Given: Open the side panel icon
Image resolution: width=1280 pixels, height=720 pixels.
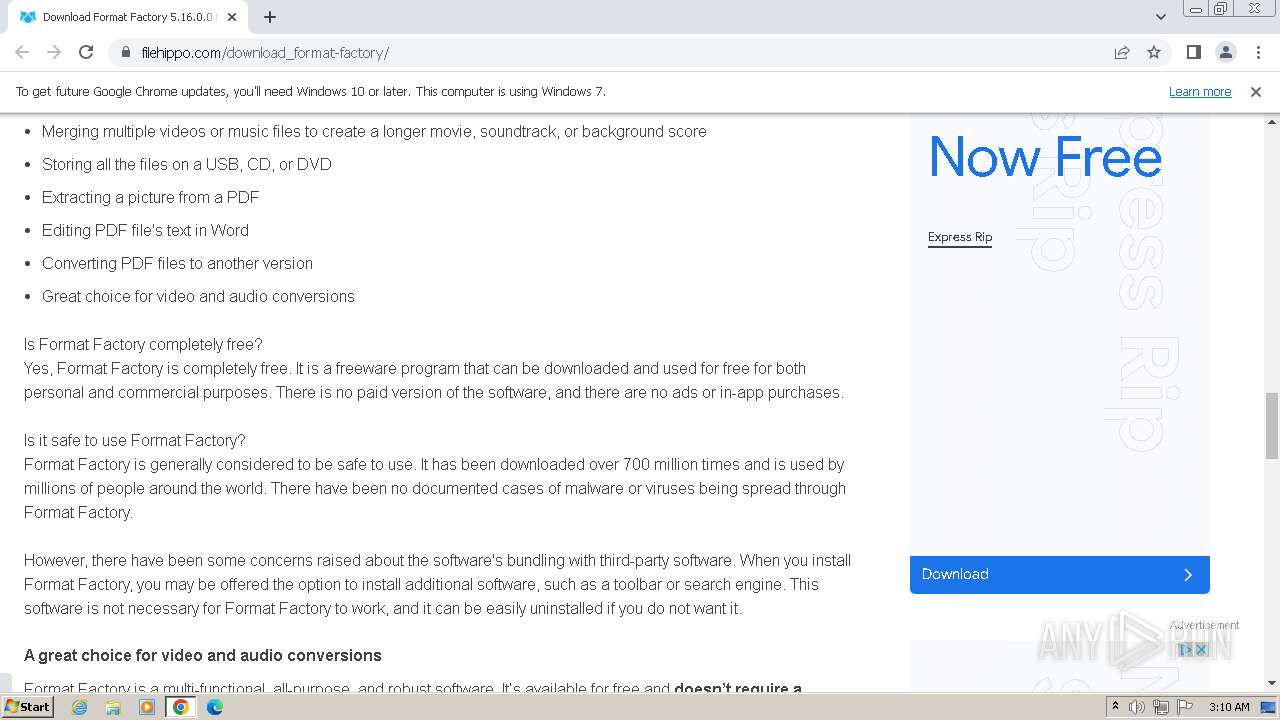Looking at the screenshot, I should click(x=1194, y=52).
